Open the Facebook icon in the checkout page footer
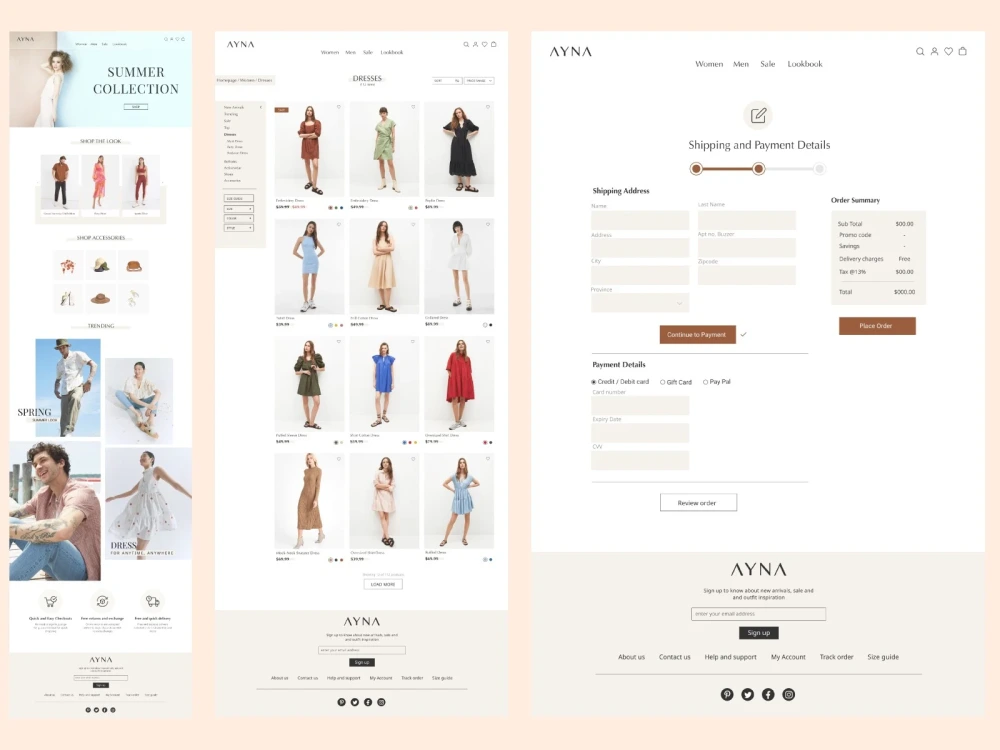Image resolution: width=1000 pixels, height=750 pixels. pos(768,695)
